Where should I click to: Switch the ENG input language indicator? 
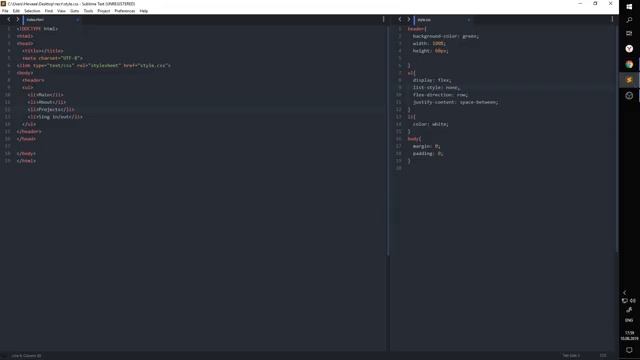pyautogui.click(x=629, y=320)
